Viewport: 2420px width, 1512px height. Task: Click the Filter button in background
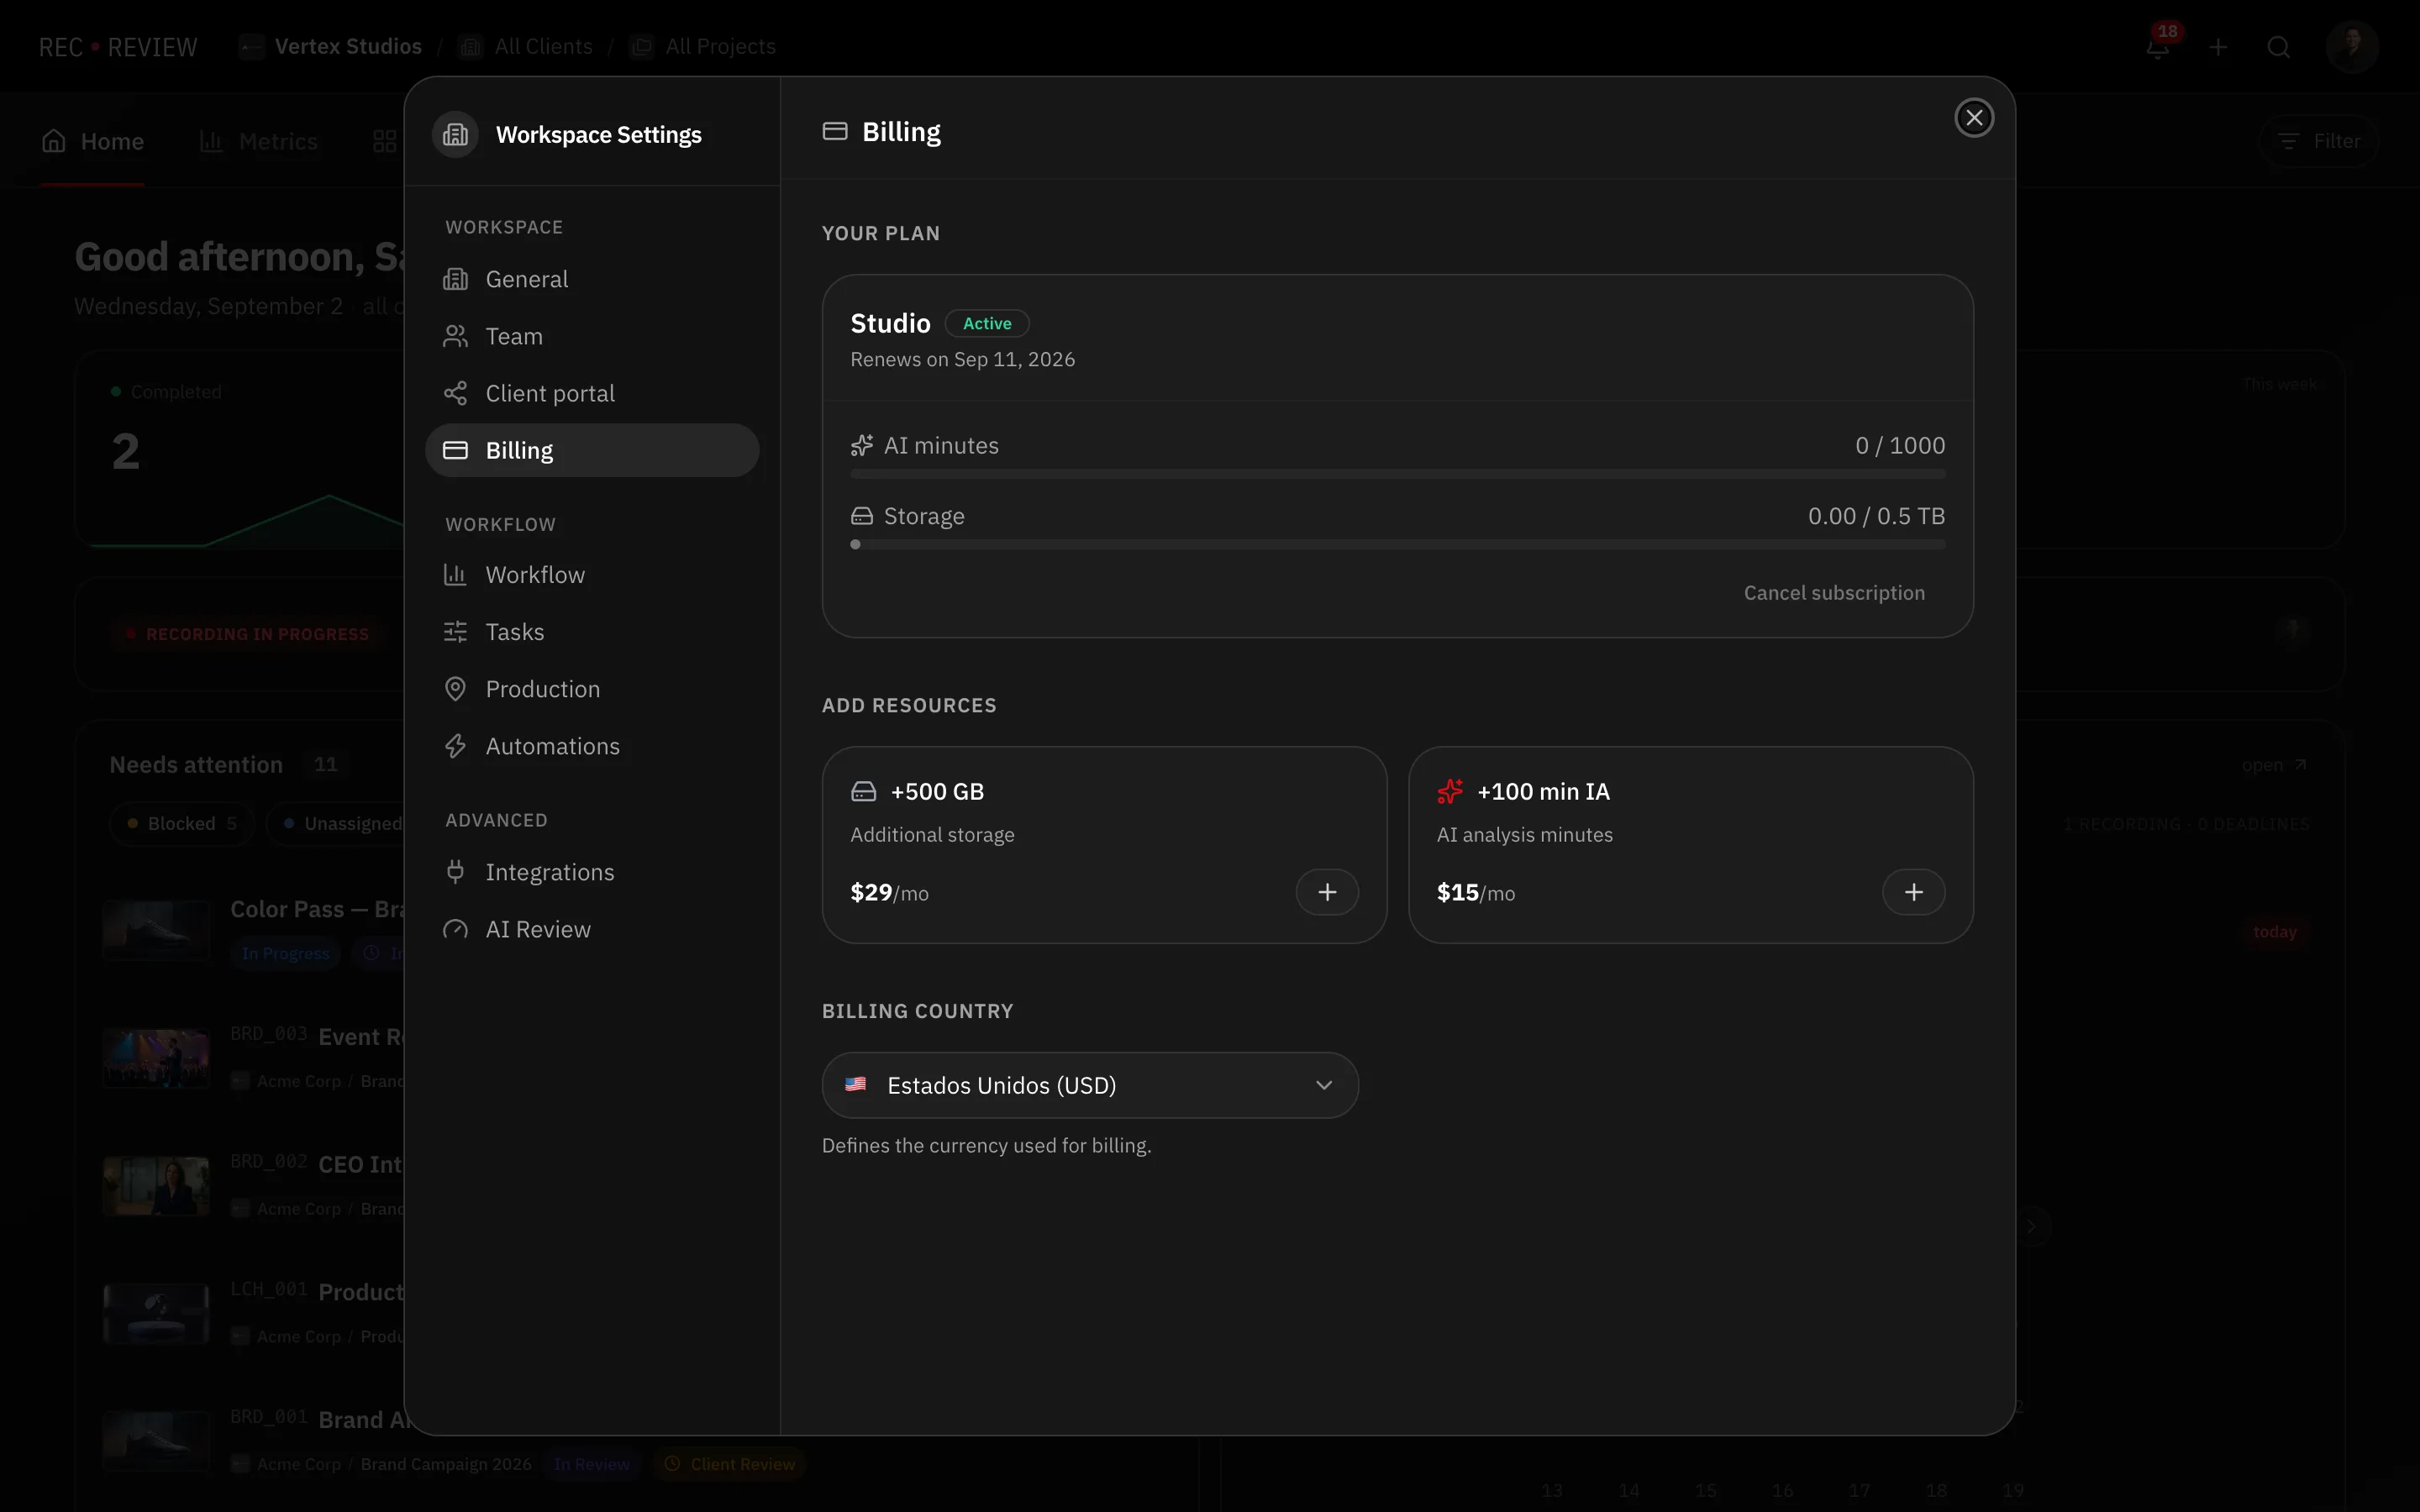[x=2319, y=141]
